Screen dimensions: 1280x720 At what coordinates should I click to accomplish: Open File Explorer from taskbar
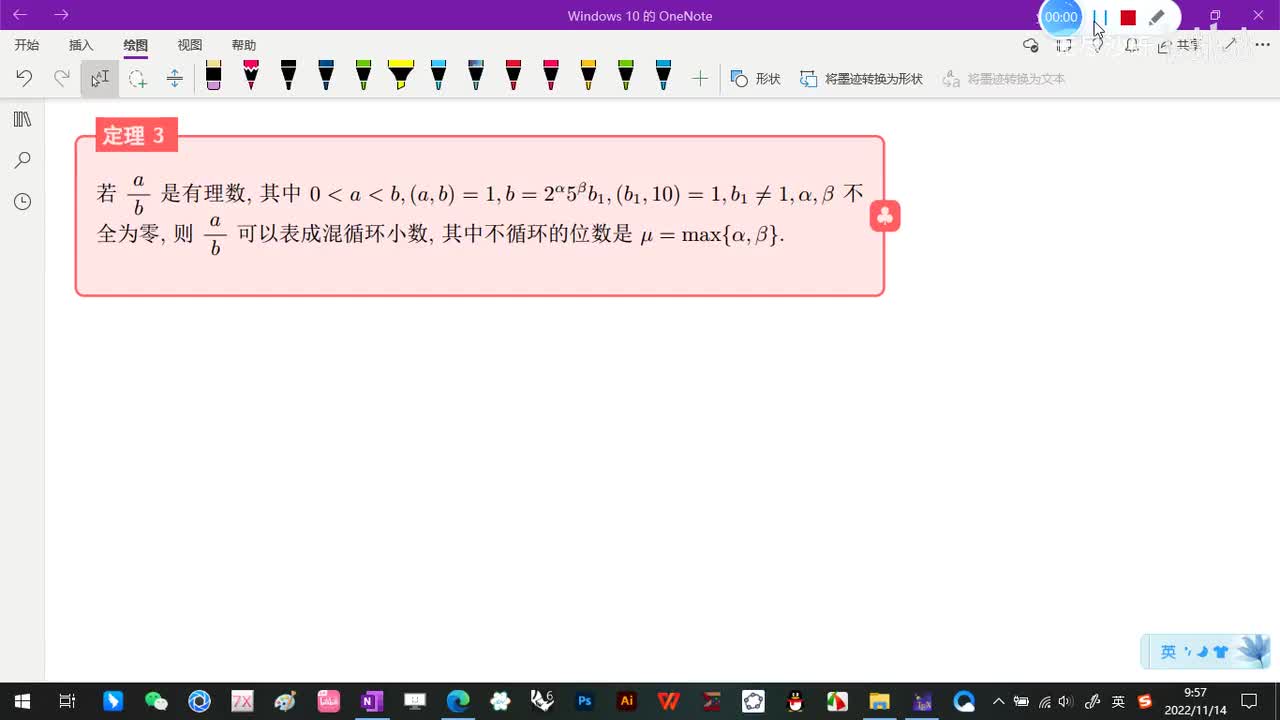[879, 701]
